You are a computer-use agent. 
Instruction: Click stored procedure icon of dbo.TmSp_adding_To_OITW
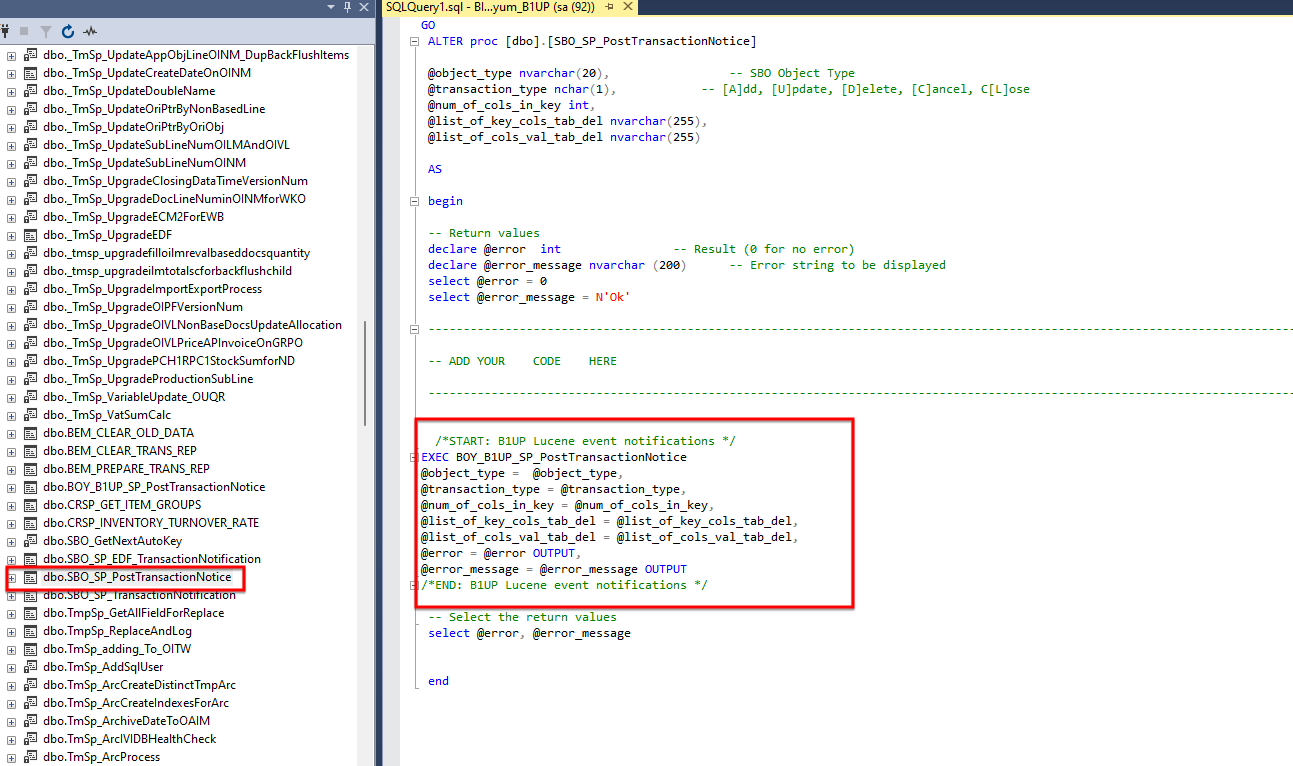pos(31,649)
